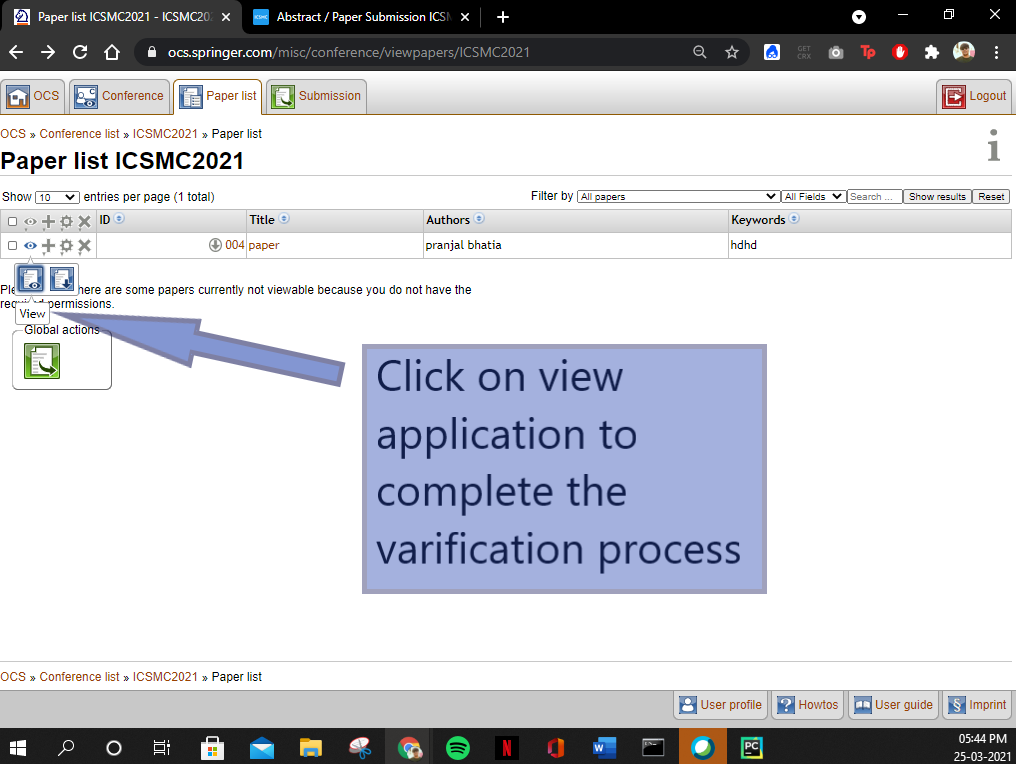Expand the All papers filter dropdown
This screenshot has height=764, width=1016.
point(678,197)
